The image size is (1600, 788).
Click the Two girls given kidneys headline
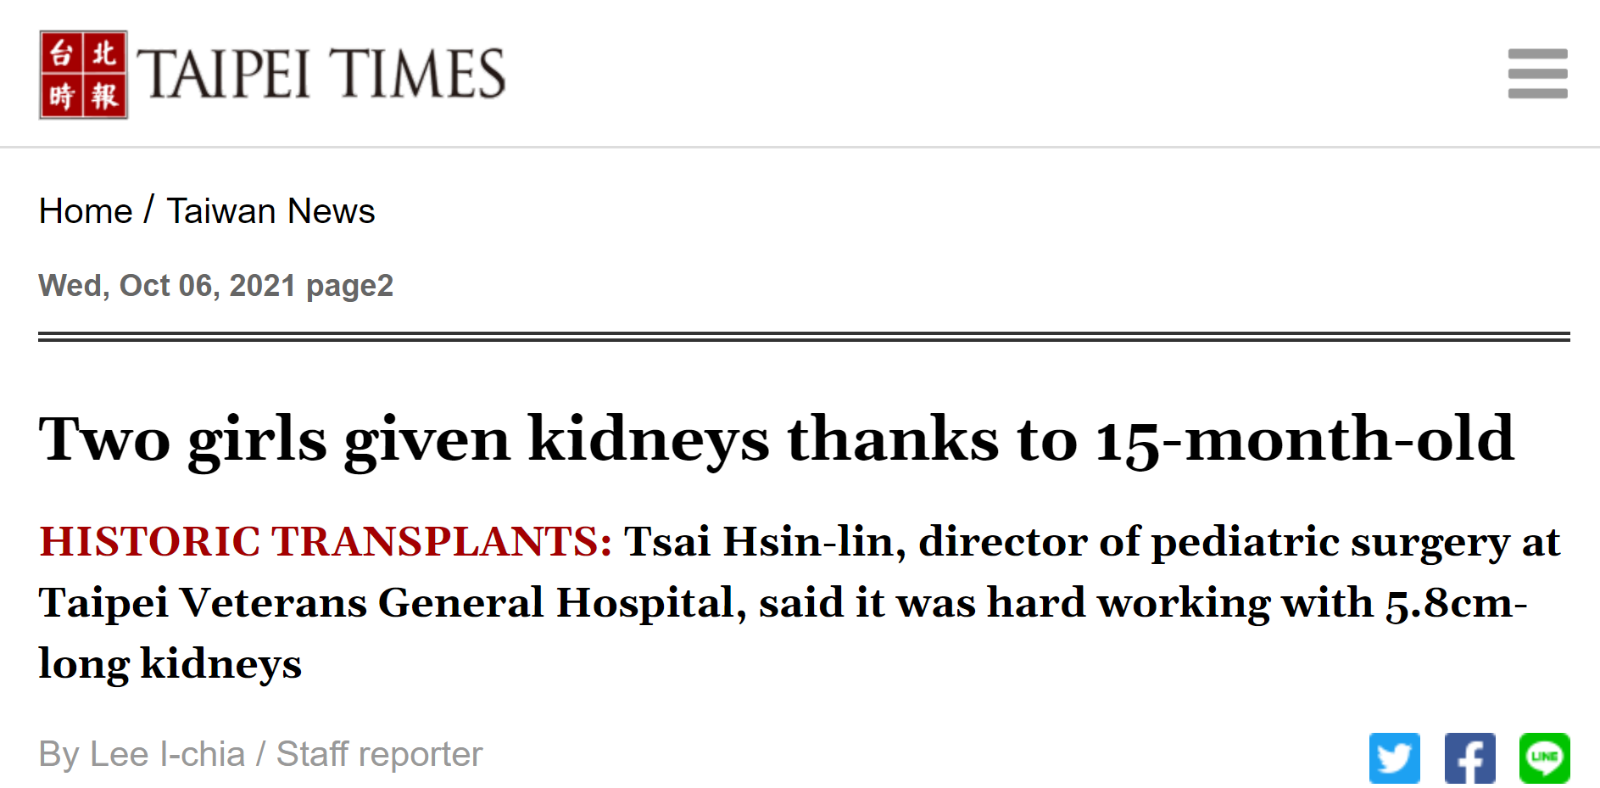pyautogui.click(x=776, y=440)
